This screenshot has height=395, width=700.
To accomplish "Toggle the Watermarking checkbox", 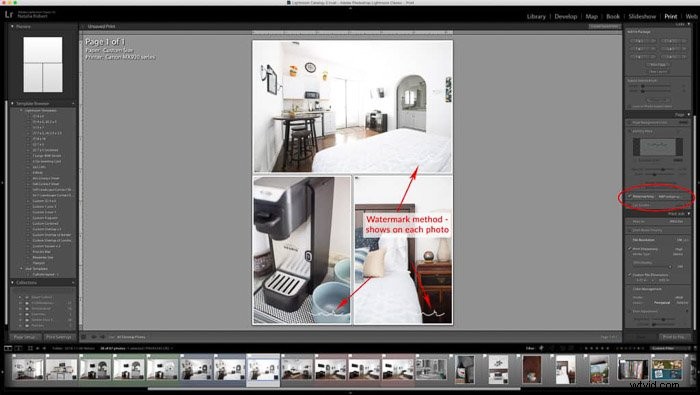I will 630,196.
